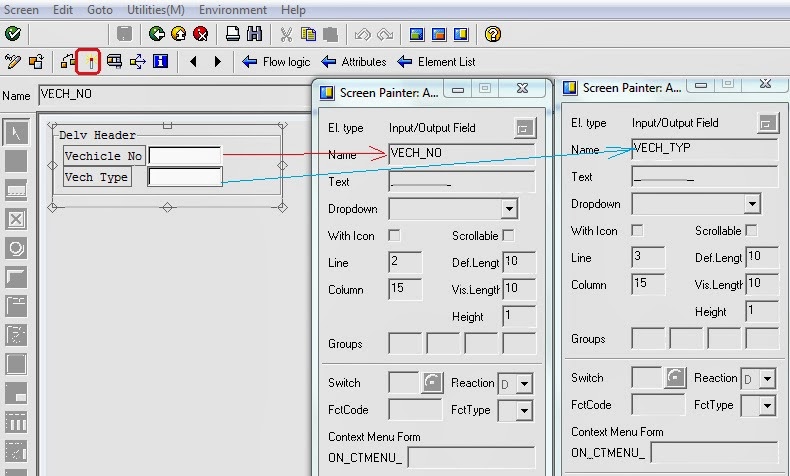This screenshot has height=476, width=790.
Task: Click the red Cancel icon
Action: click(200, 34)
